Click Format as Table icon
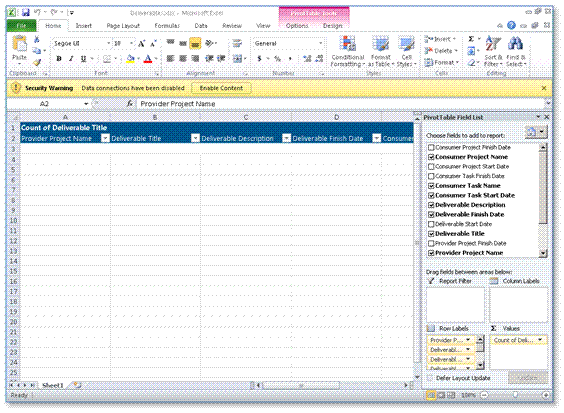This screenshot has width=564, height=413. 381,45
